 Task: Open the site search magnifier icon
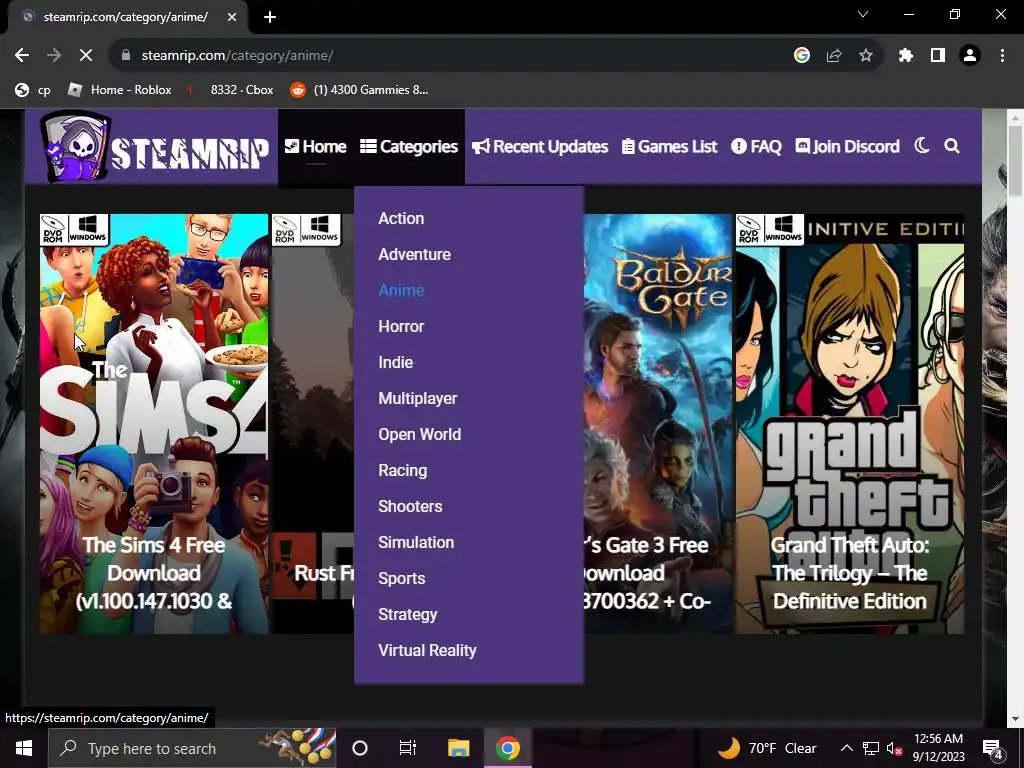tap(952, 146)
